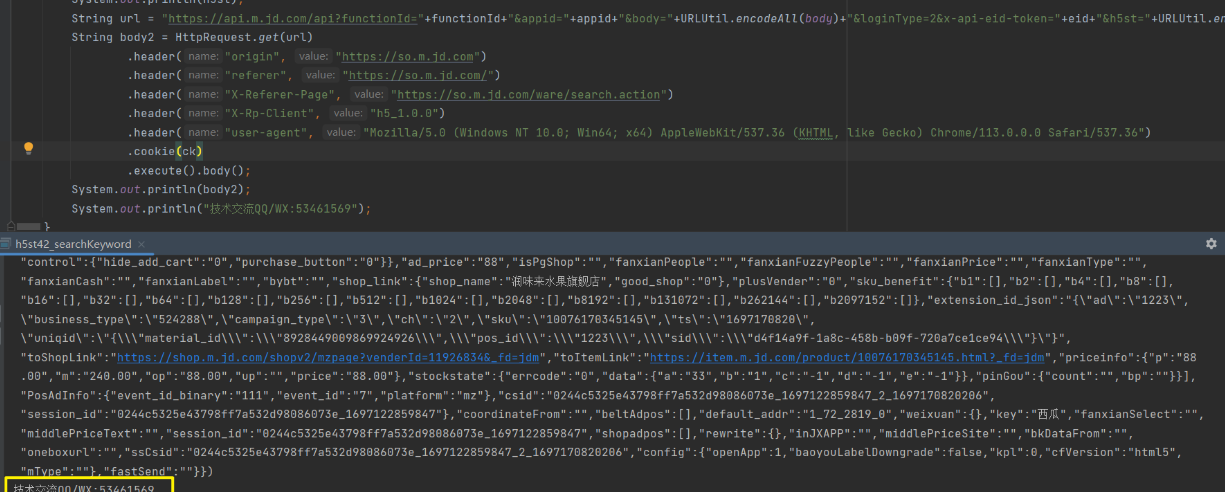Open the toShopLink shop.m.jd.com URL in console
This screenshot has height=492, width=1225.
332,357
